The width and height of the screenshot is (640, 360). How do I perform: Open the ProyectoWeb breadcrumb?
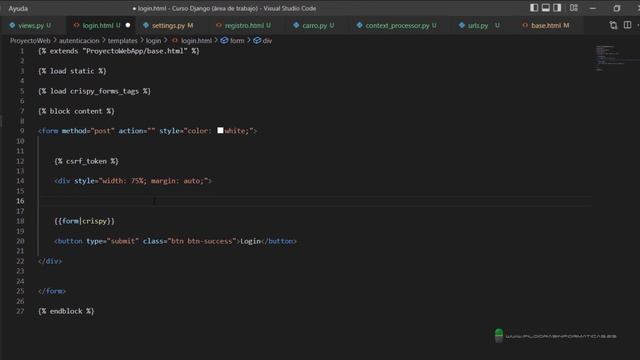point(30,40)
